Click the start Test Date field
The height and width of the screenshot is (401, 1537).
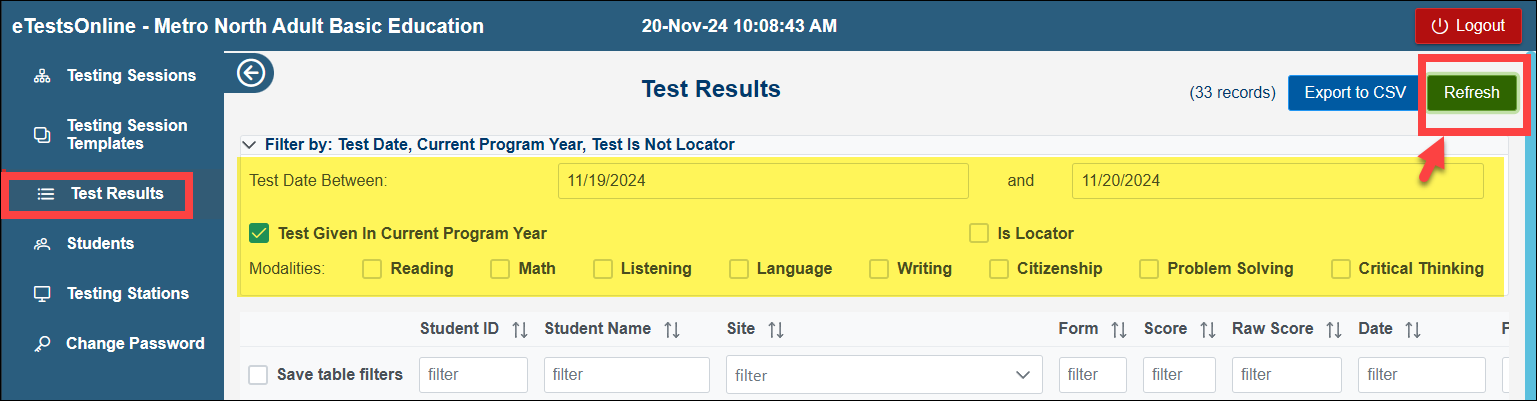763,181
